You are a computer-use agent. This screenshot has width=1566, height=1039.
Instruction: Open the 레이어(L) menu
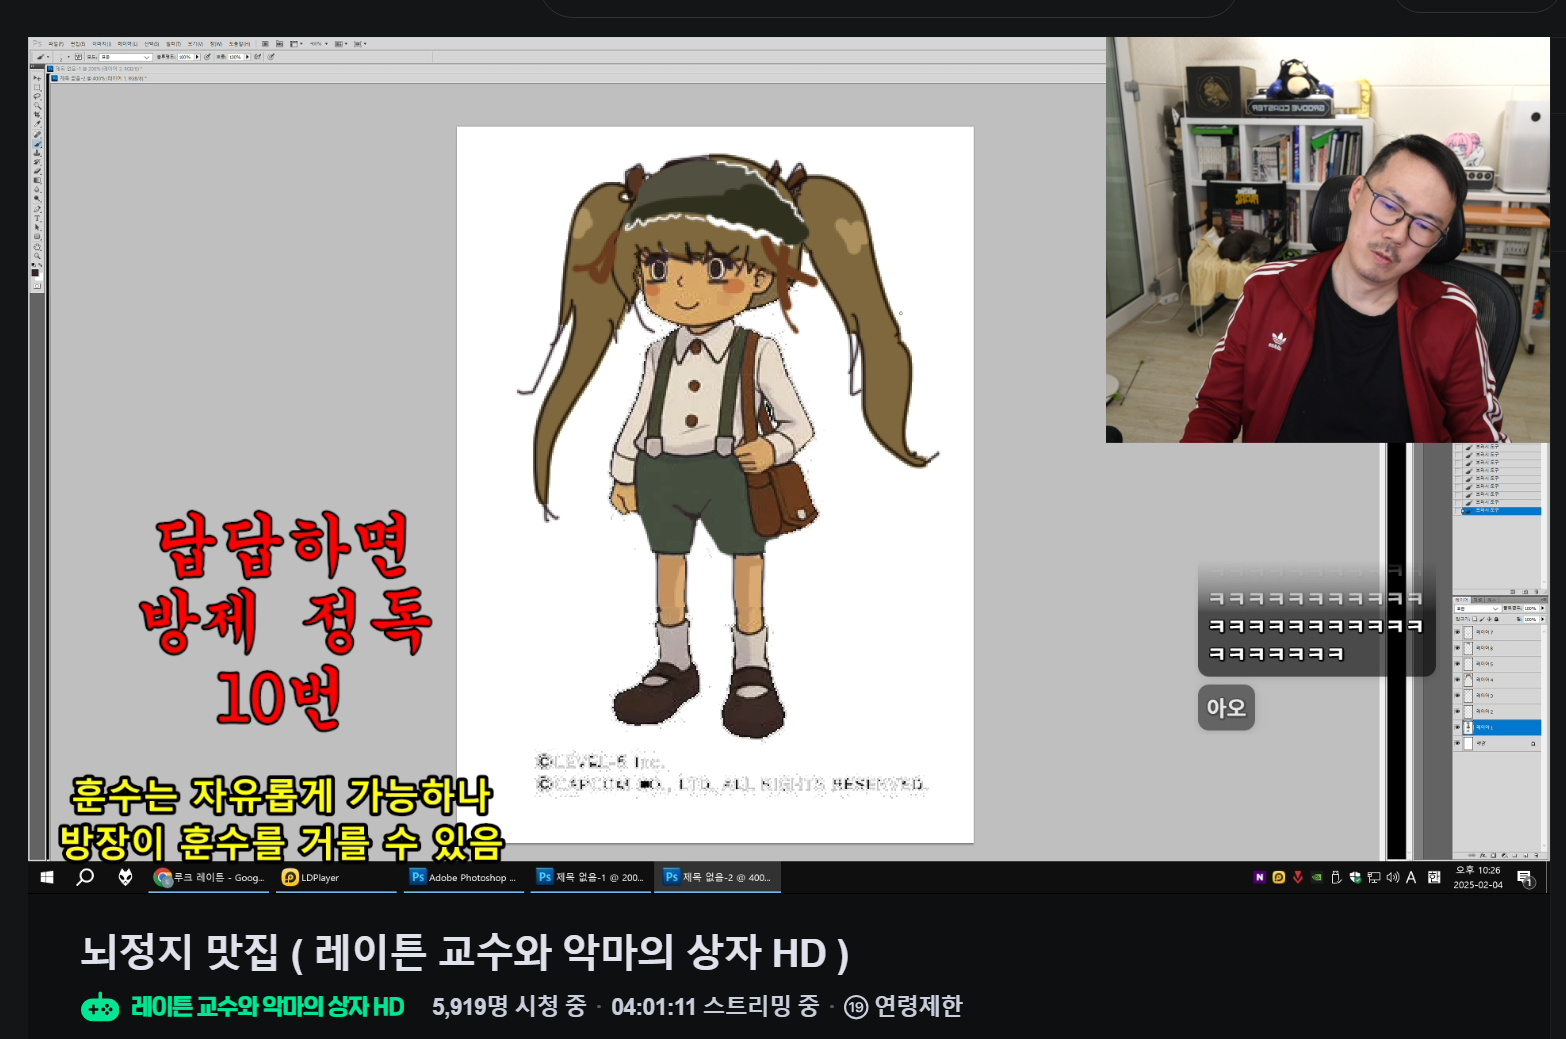click(127, 44)
